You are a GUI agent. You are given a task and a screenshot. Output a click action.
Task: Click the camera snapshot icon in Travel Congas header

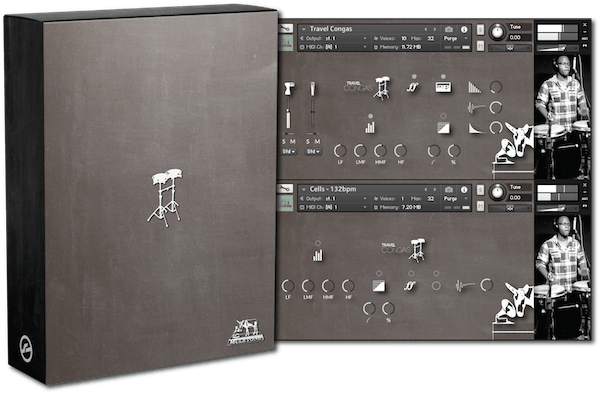449,29
